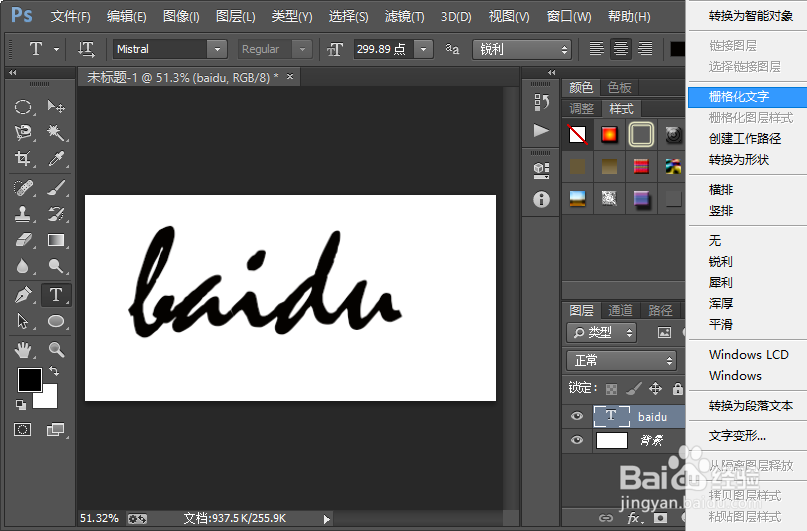Collapse the right panel dock

(x=552, y=73)
